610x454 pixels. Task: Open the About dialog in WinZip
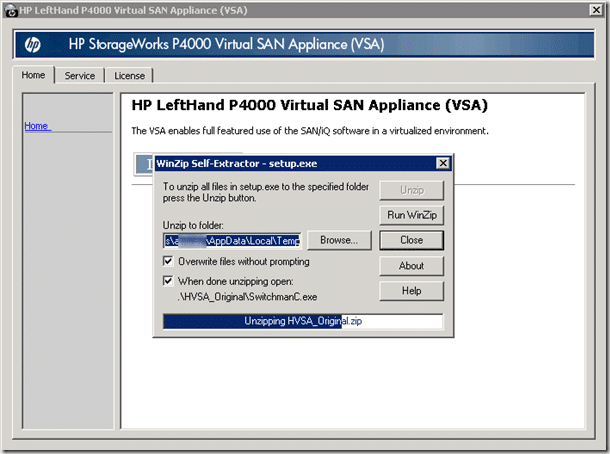(x=412, y=266)
